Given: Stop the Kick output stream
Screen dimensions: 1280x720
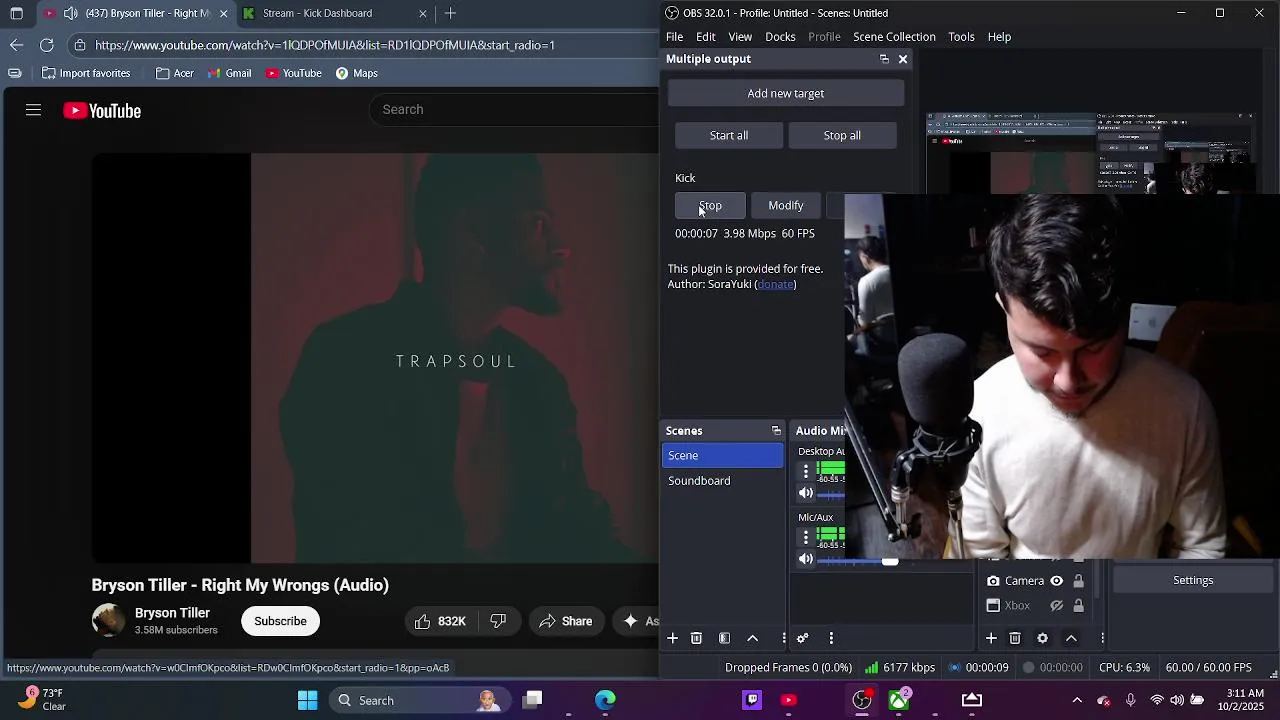Looking at the screenshot, I should pos(710,205).
